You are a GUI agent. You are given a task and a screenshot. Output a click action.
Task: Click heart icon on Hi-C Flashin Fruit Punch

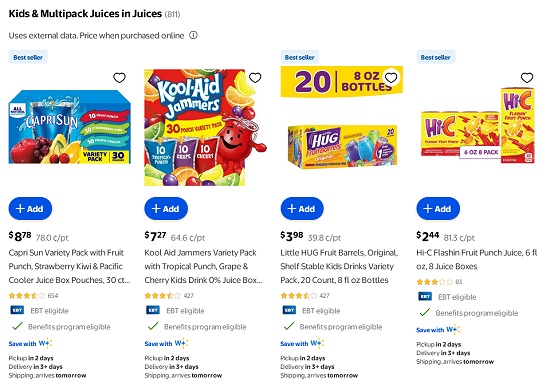click(x=527, y=77)
